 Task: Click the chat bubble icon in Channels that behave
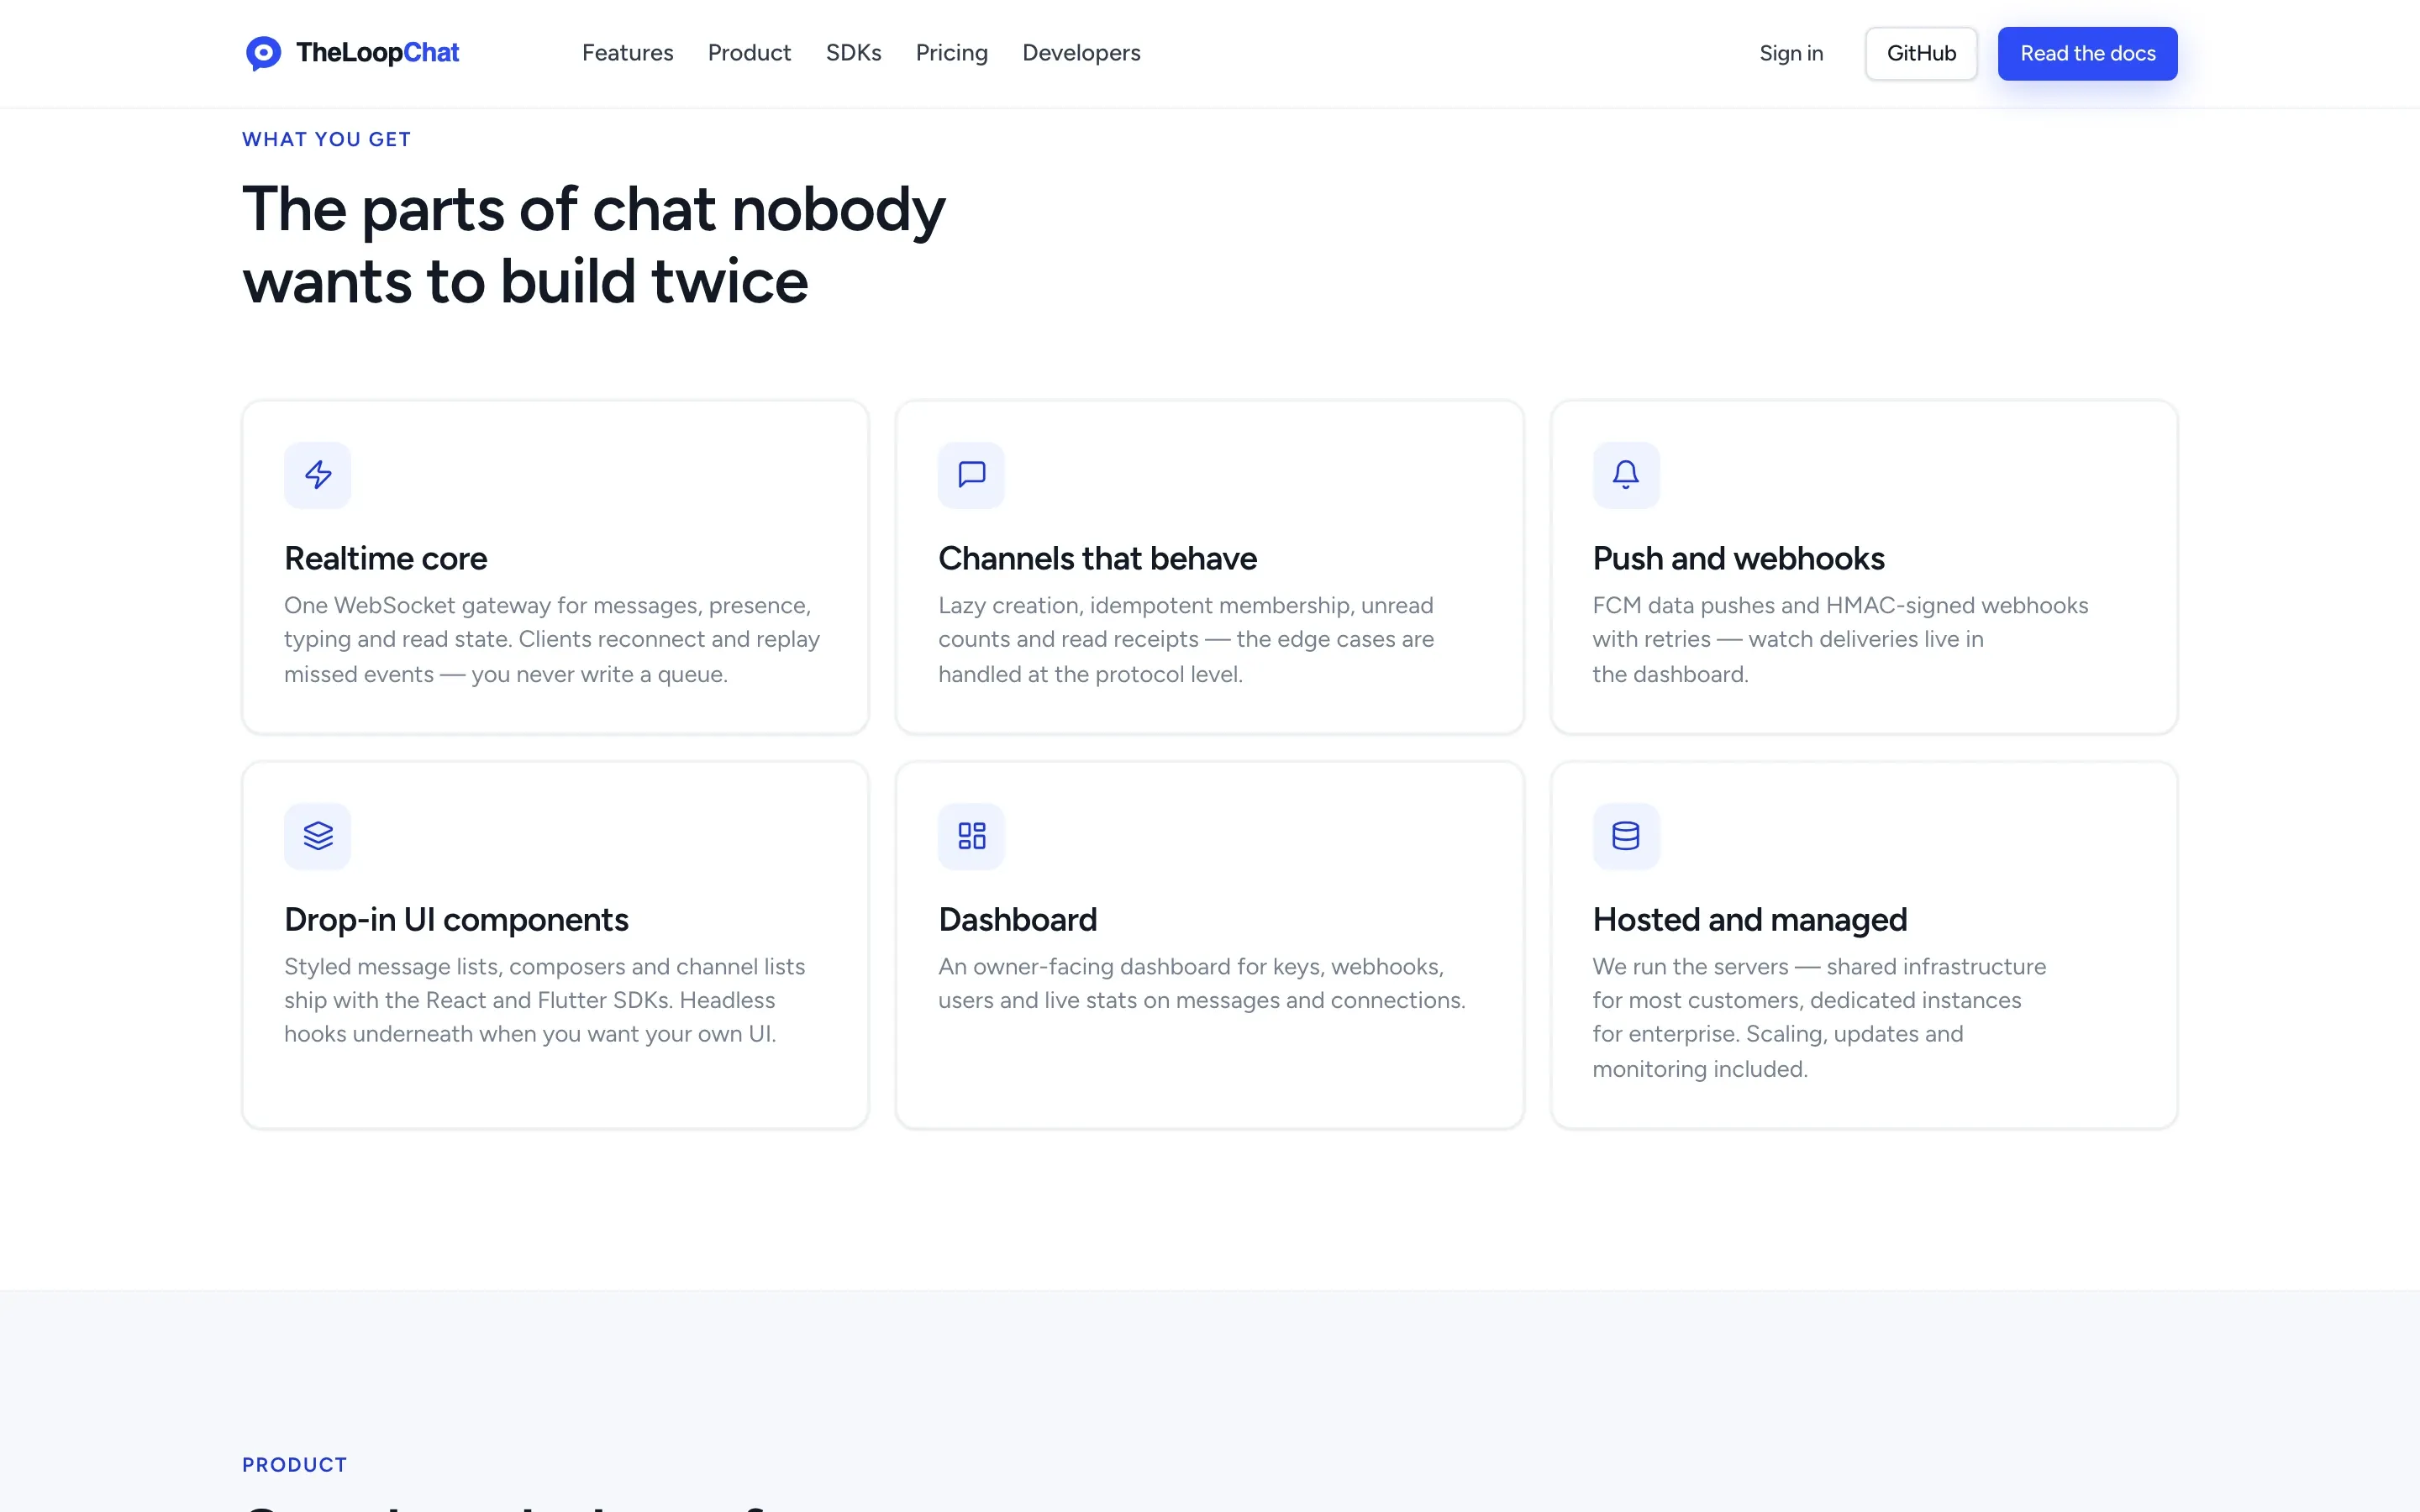tap(971, 474)
